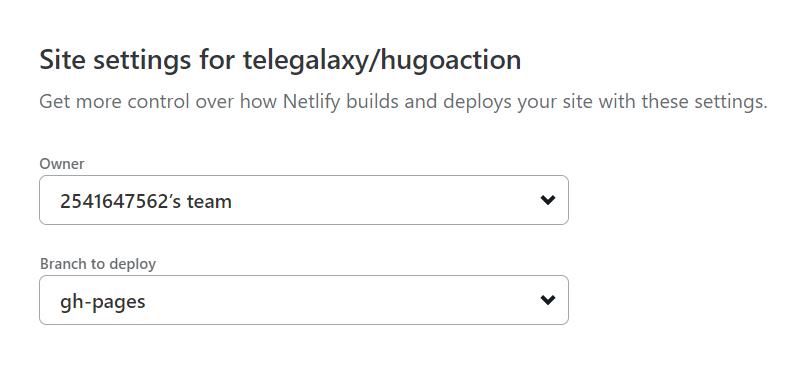Click the chevron arrow in the gh-pages field
The image size is (793, 377).
[547, 300]
